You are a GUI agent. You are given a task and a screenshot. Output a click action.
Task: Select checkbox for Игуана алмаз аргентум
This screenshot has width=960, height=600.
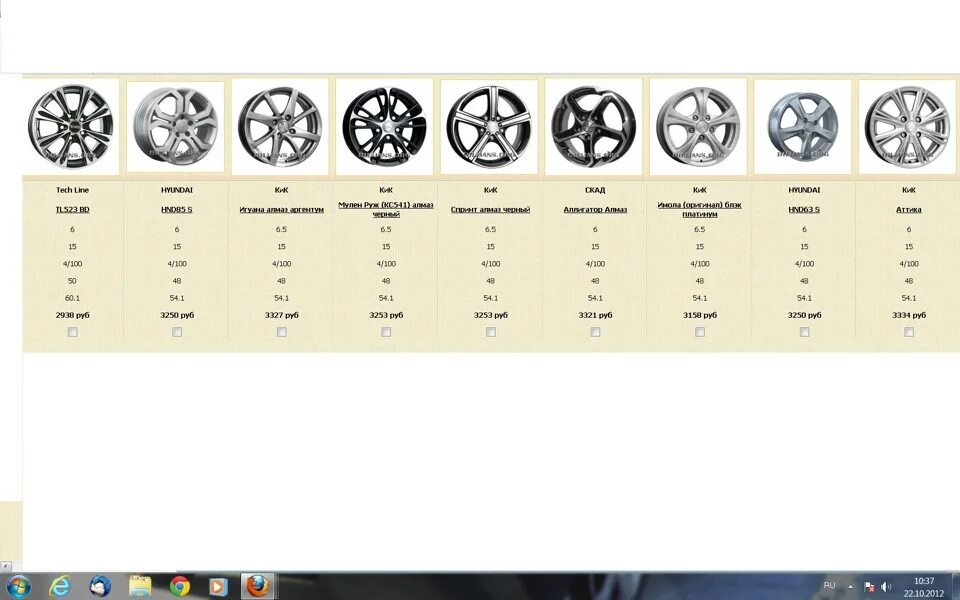click(x=282, y=332)
